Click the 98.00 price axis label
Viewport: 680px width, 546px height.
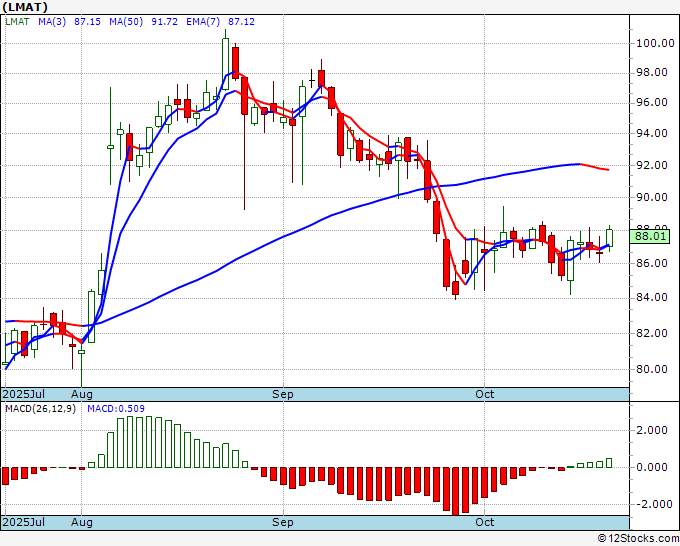(x=652, y=72)
